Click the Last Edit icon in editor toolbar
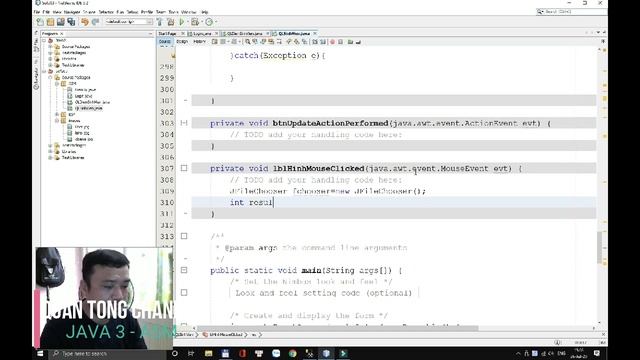The width and height of the screenshot is (640, 360). (214, 42)
